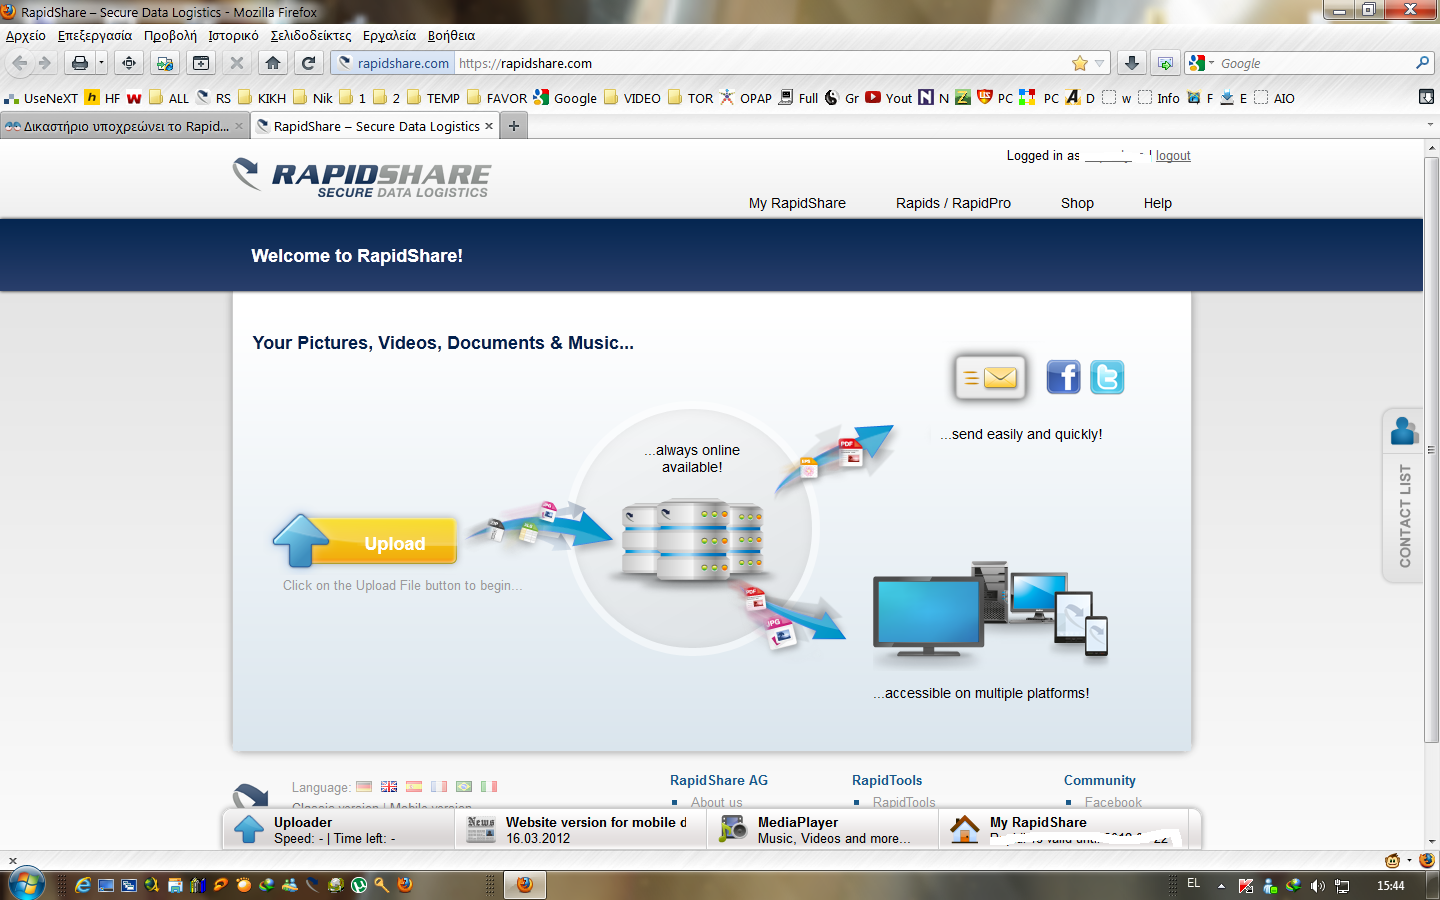Open the RS bookmark
Screen dimensions: 1440x900
(x=214, y=98)
